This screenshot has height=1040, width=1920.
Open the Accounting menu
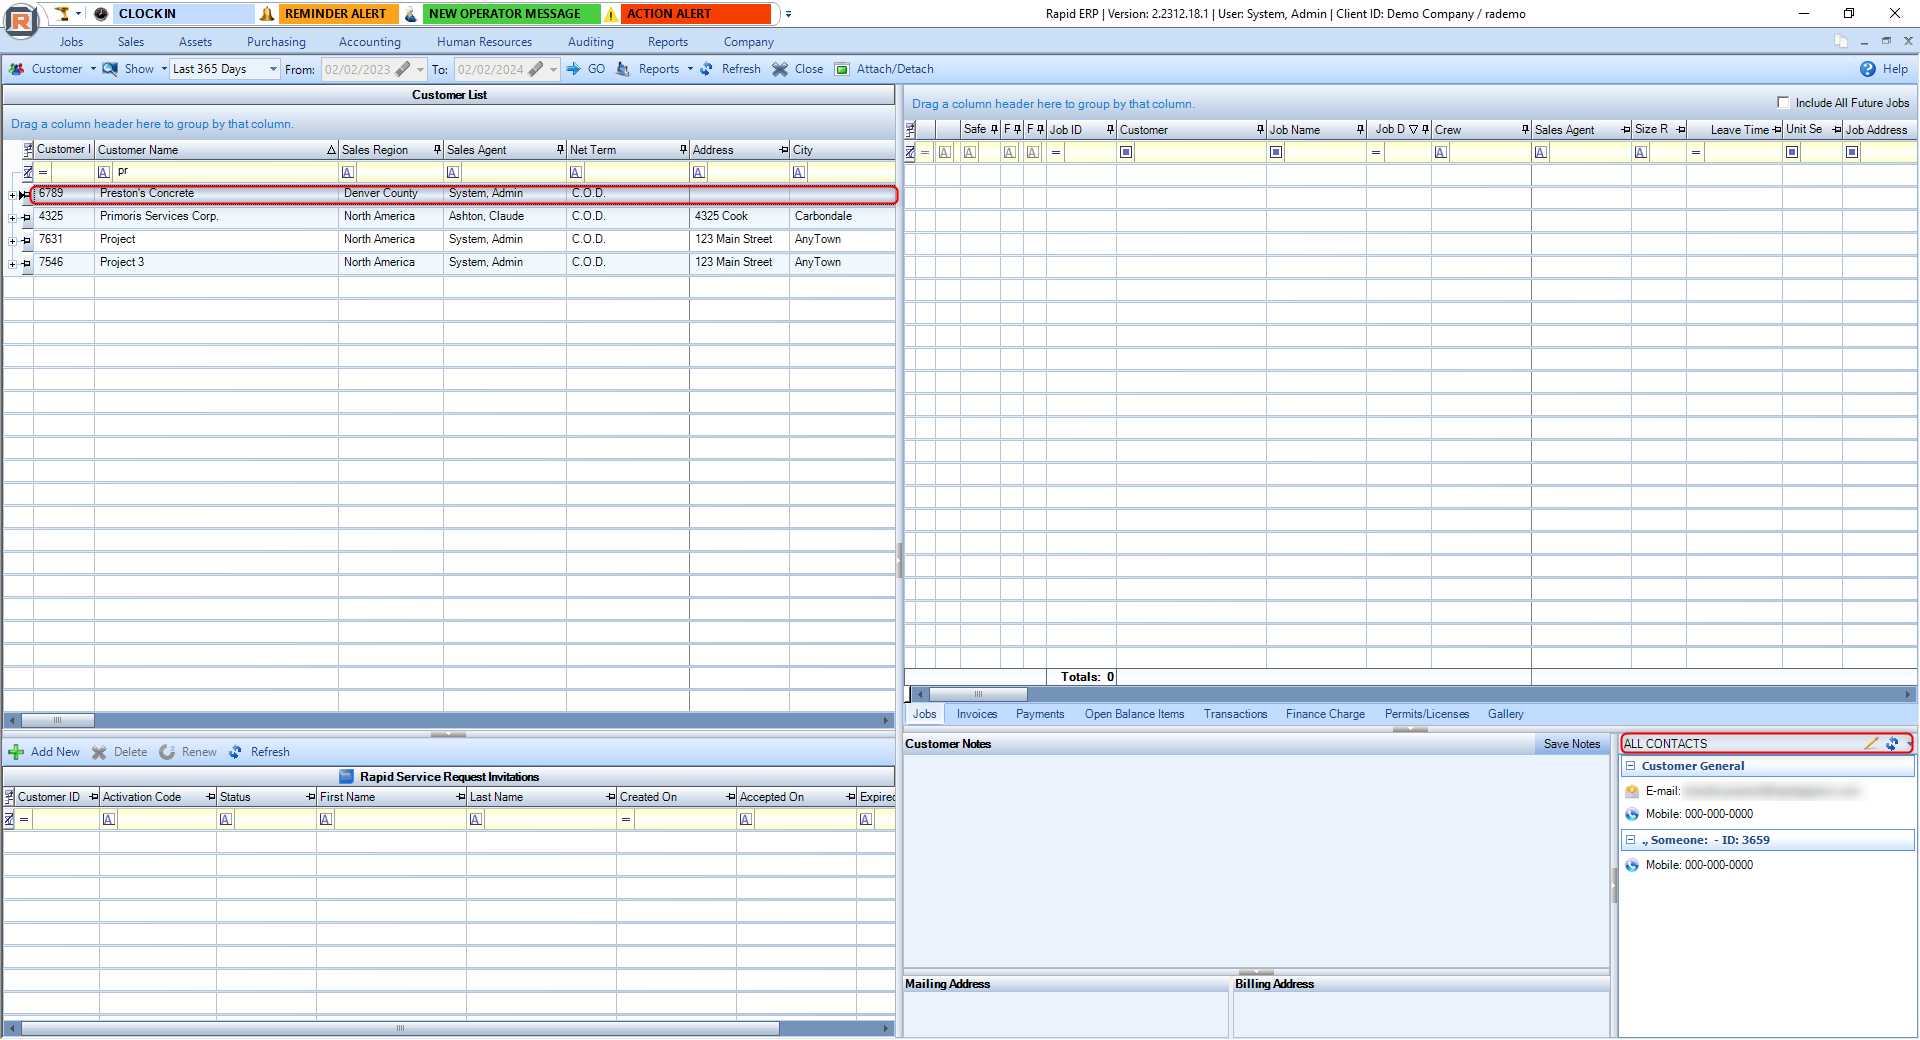[370, 42]
